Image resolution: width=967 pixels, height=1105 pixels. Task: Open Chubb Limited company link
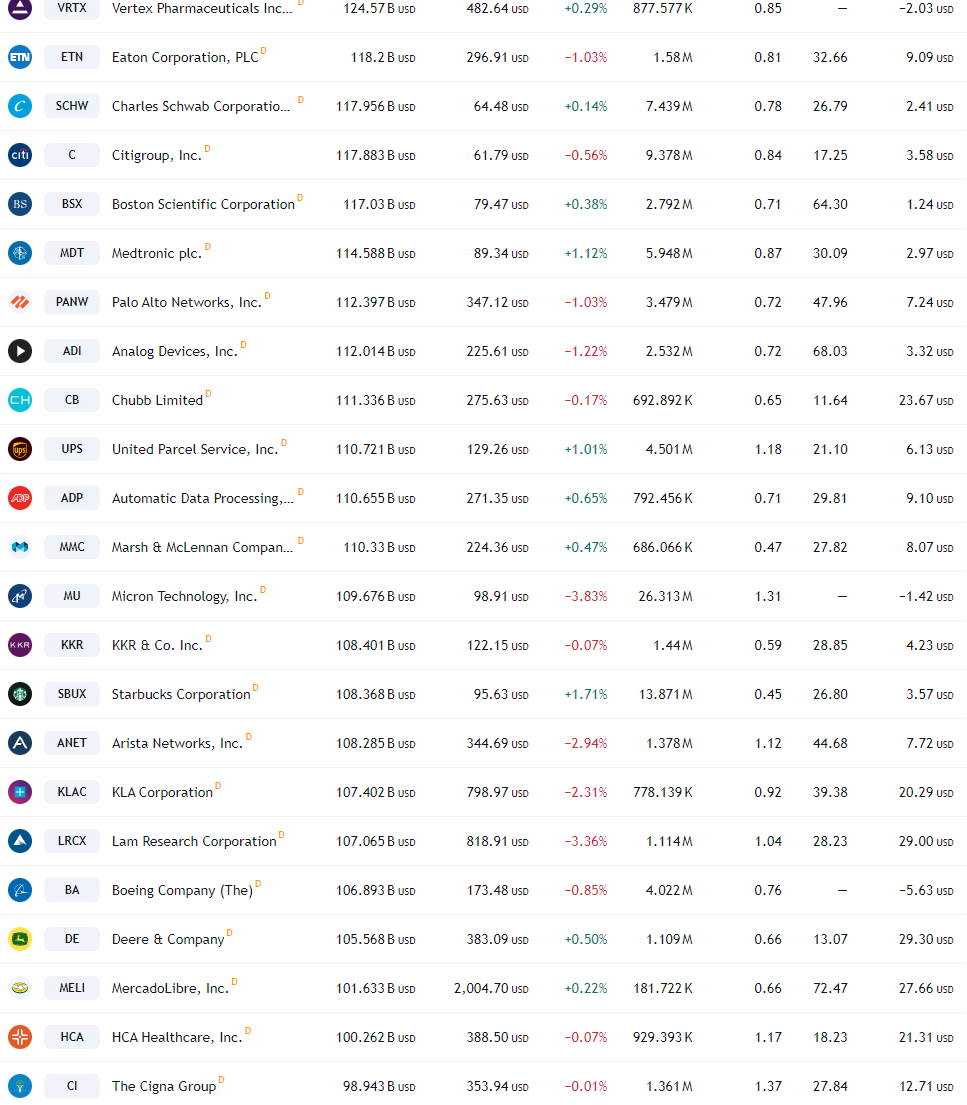click(x=157, y=400)
